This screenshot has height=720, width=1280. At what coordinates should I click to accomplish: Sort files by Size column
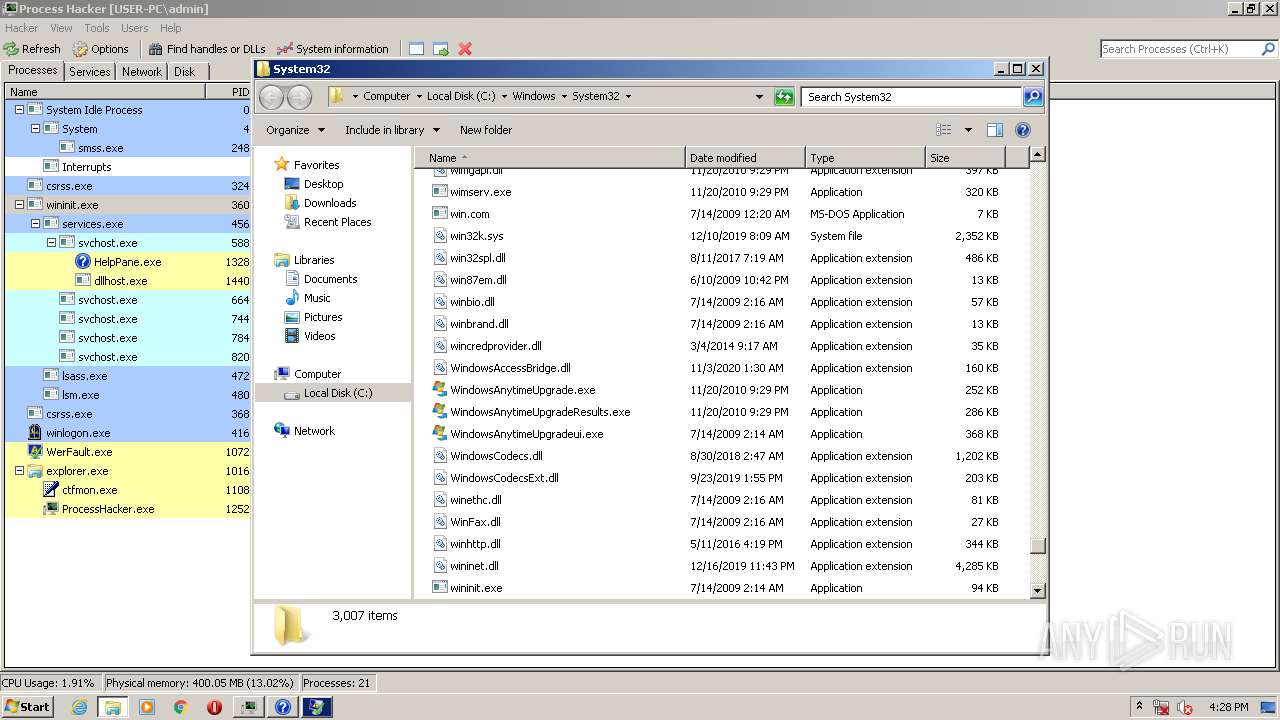(x=965, y=158)
